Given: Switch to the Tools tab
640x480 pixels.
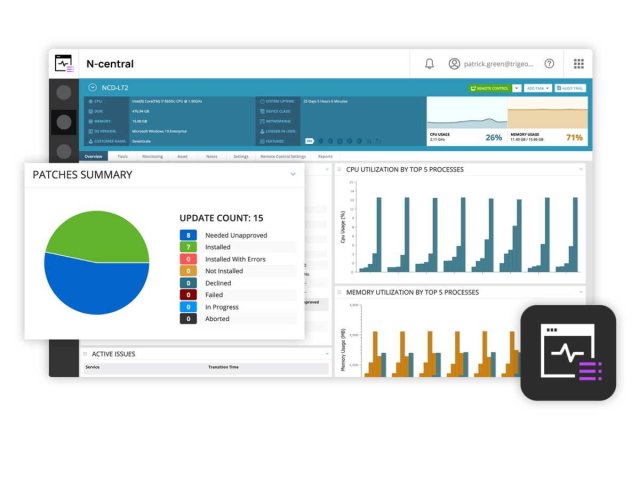Looking at the screenshot, I should (122, 156).
